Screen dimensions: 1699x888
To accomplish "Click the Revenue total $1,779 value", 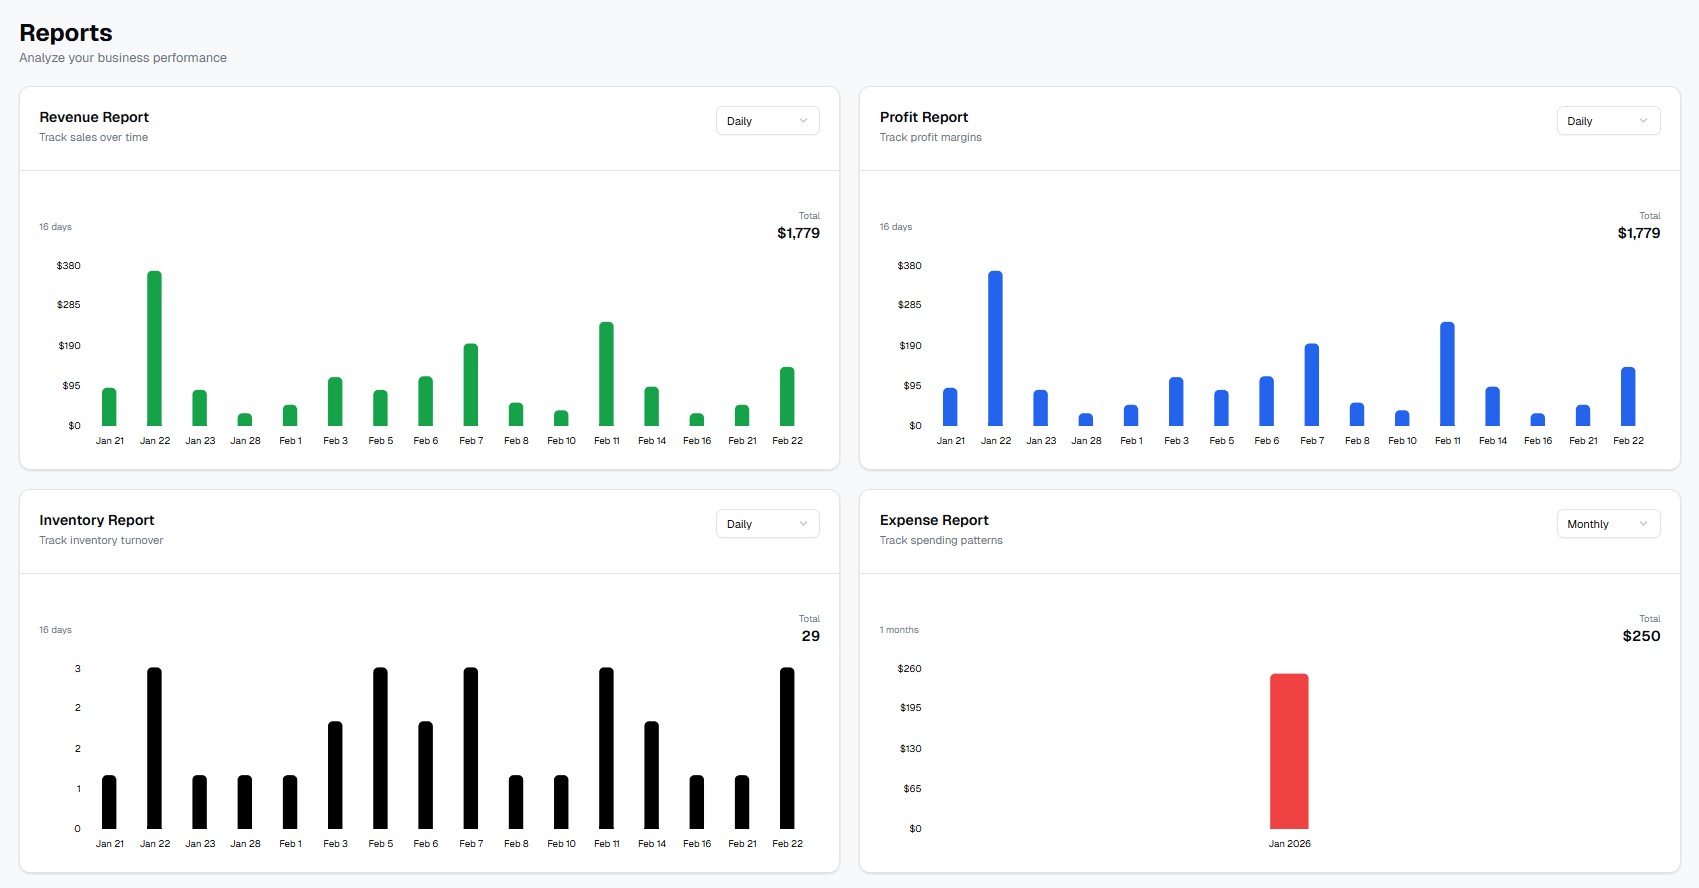I will tap(798, 233).
